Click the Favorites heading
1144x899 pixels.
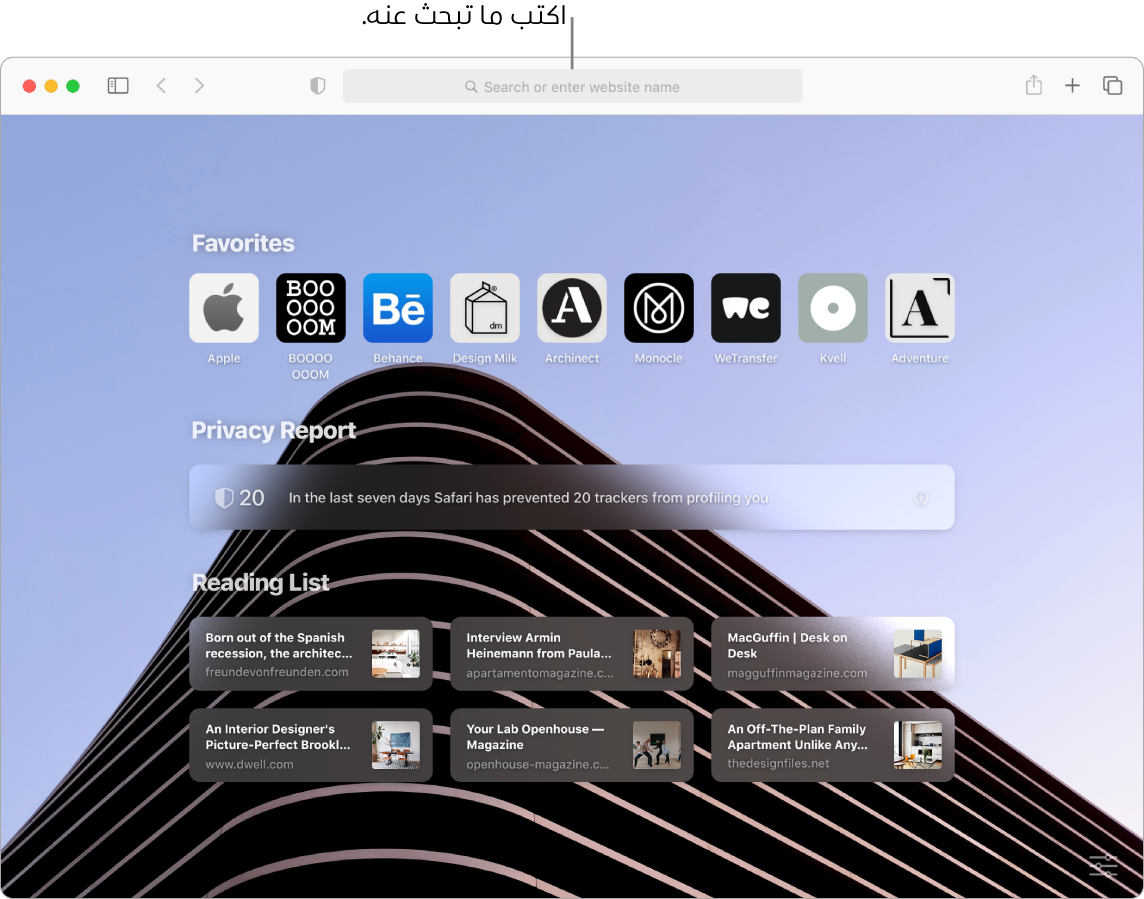point(243,243)
